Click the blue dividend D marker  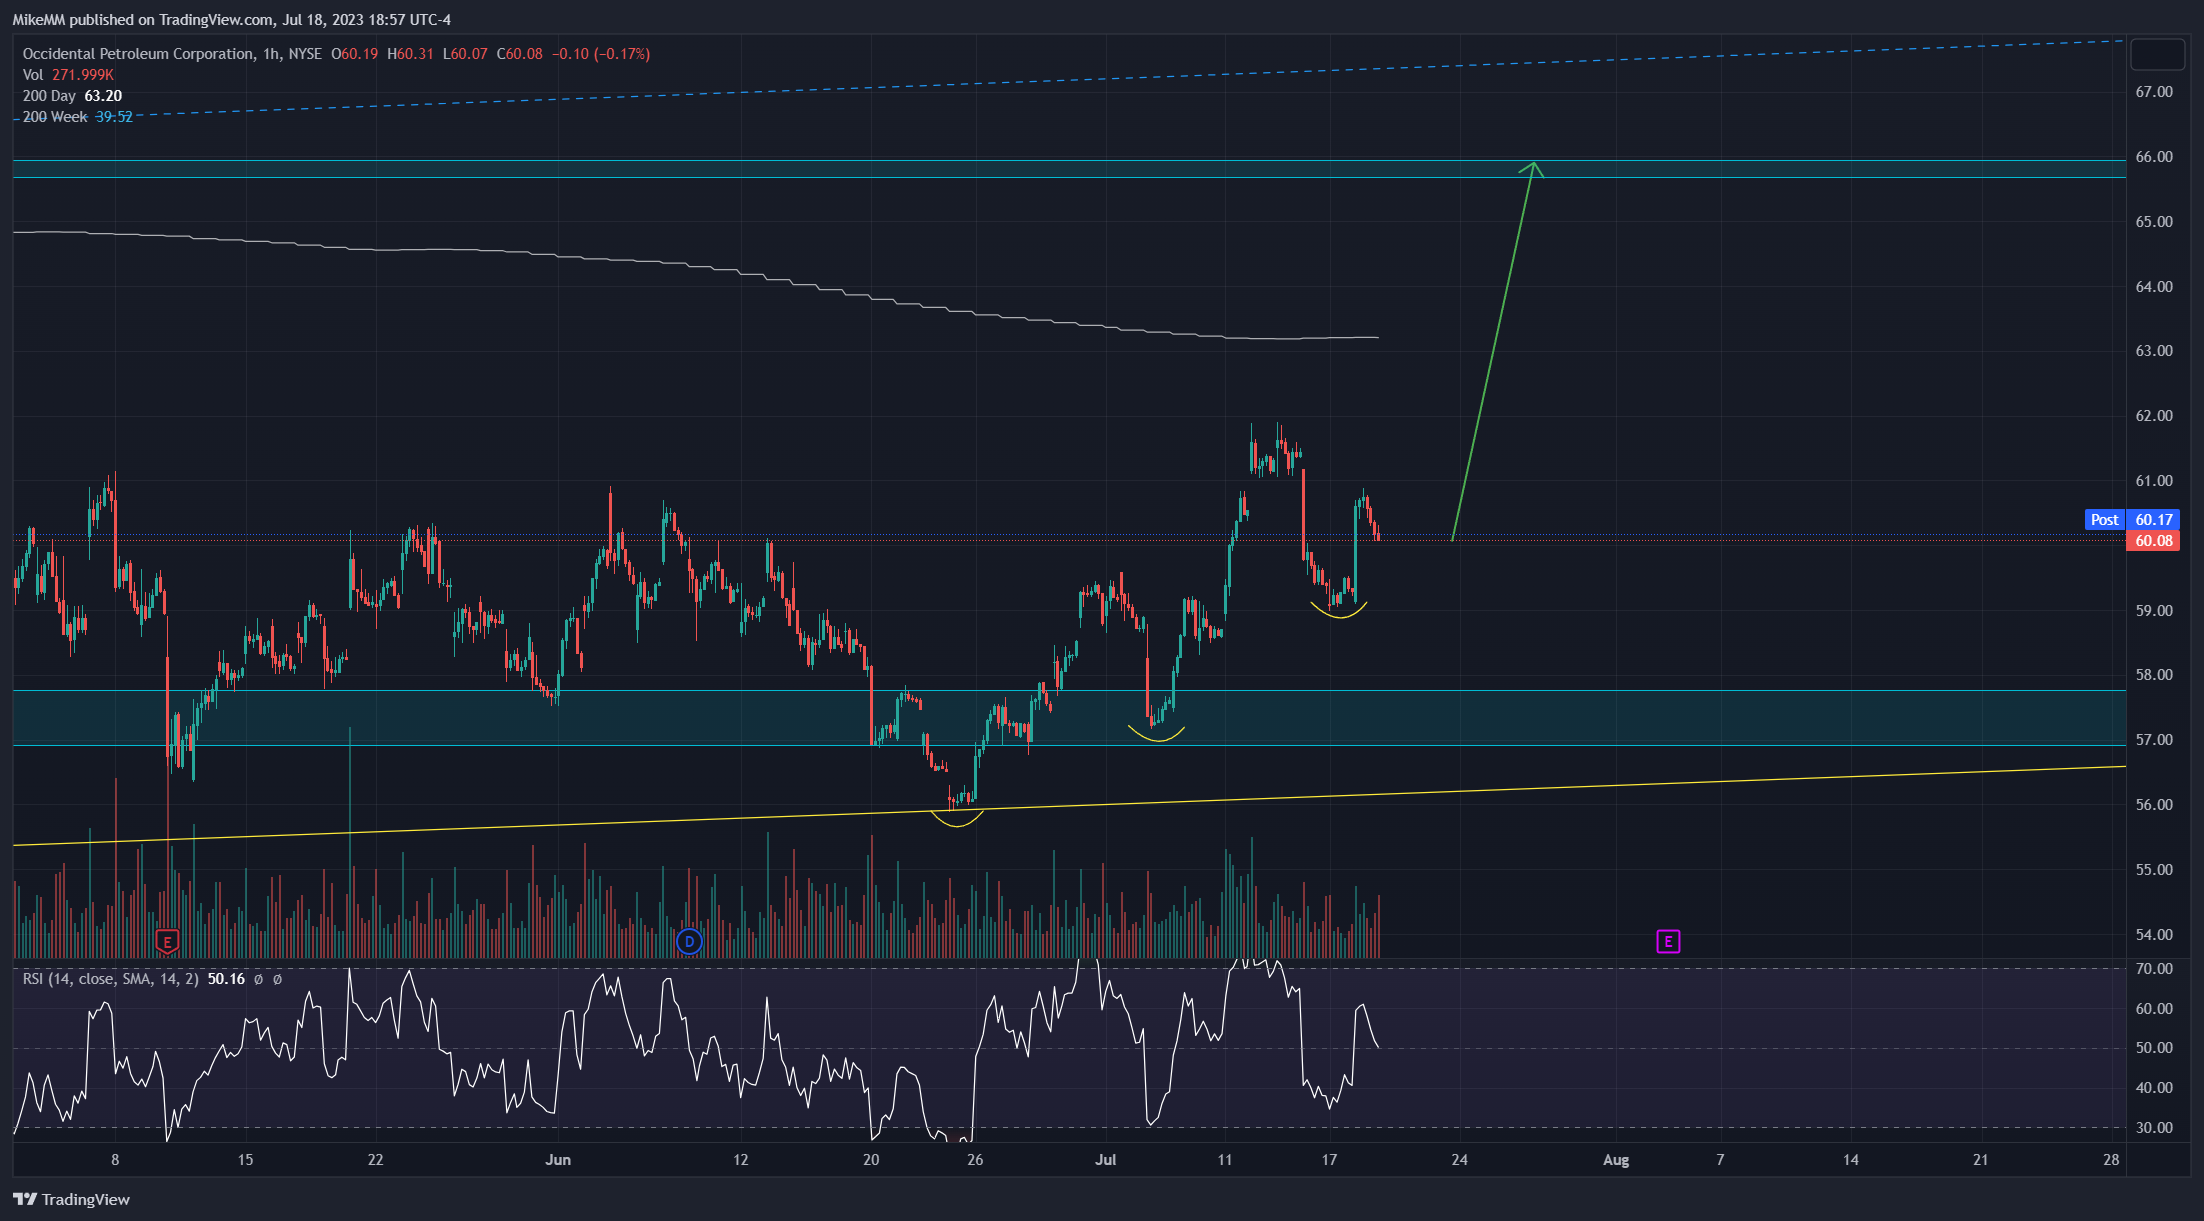689,941
